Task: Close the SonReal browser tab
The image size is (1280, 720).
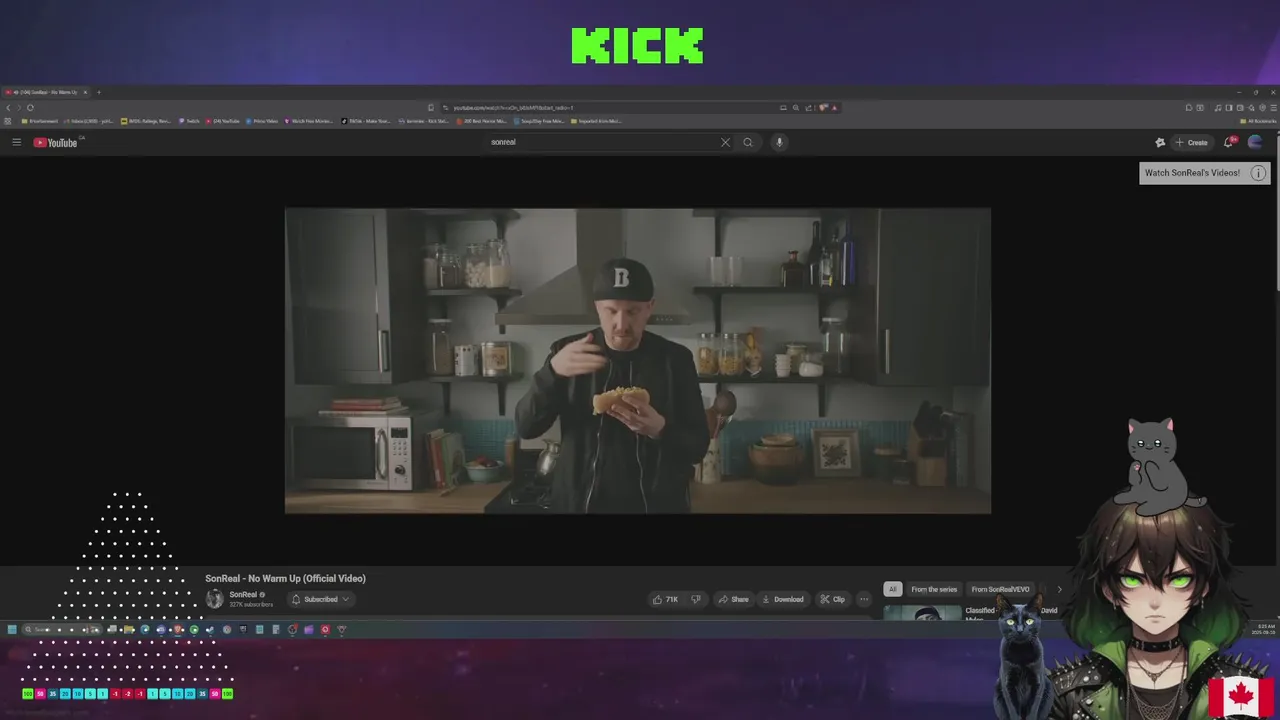Action: tap(85, 92)
